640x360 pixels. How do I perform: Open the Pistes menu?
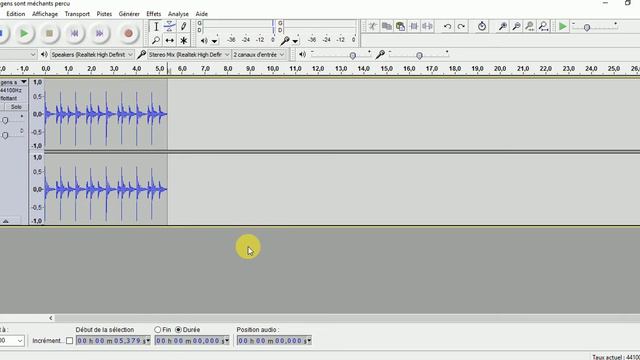(x=104, y=14)
